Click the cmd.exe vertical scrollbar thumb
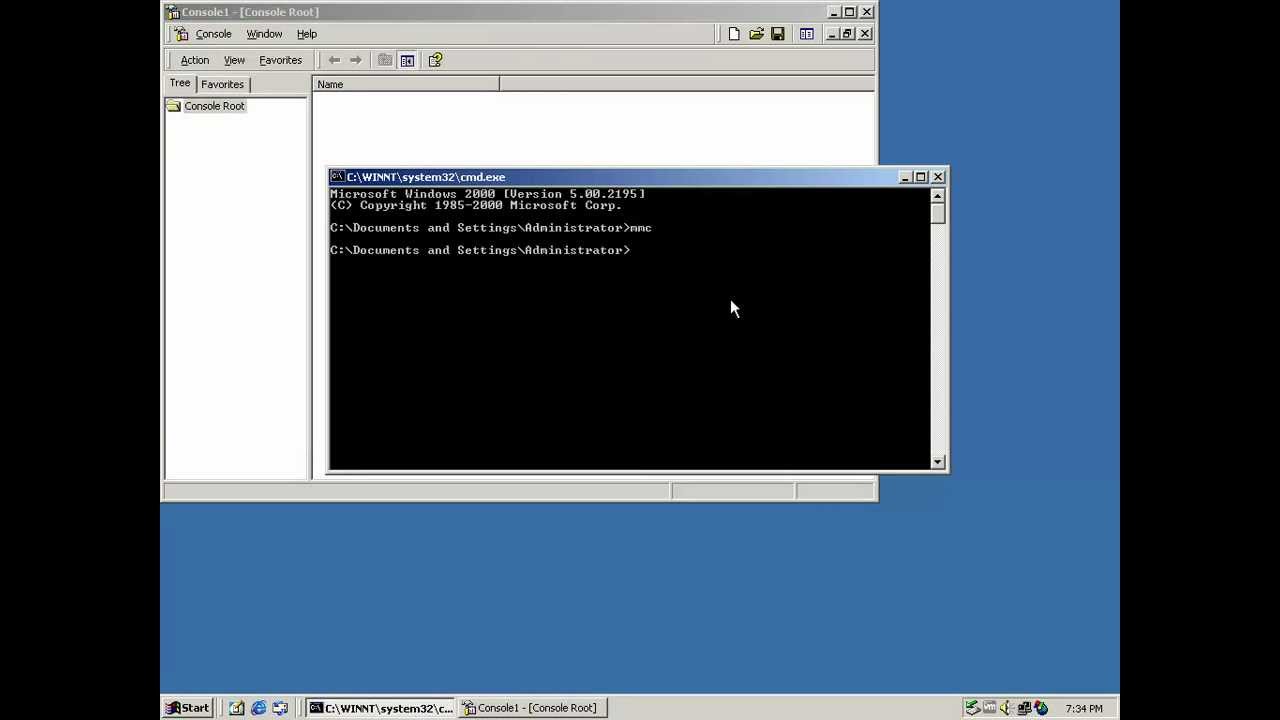Viewport: 1280px width, 720px height. 937,213
